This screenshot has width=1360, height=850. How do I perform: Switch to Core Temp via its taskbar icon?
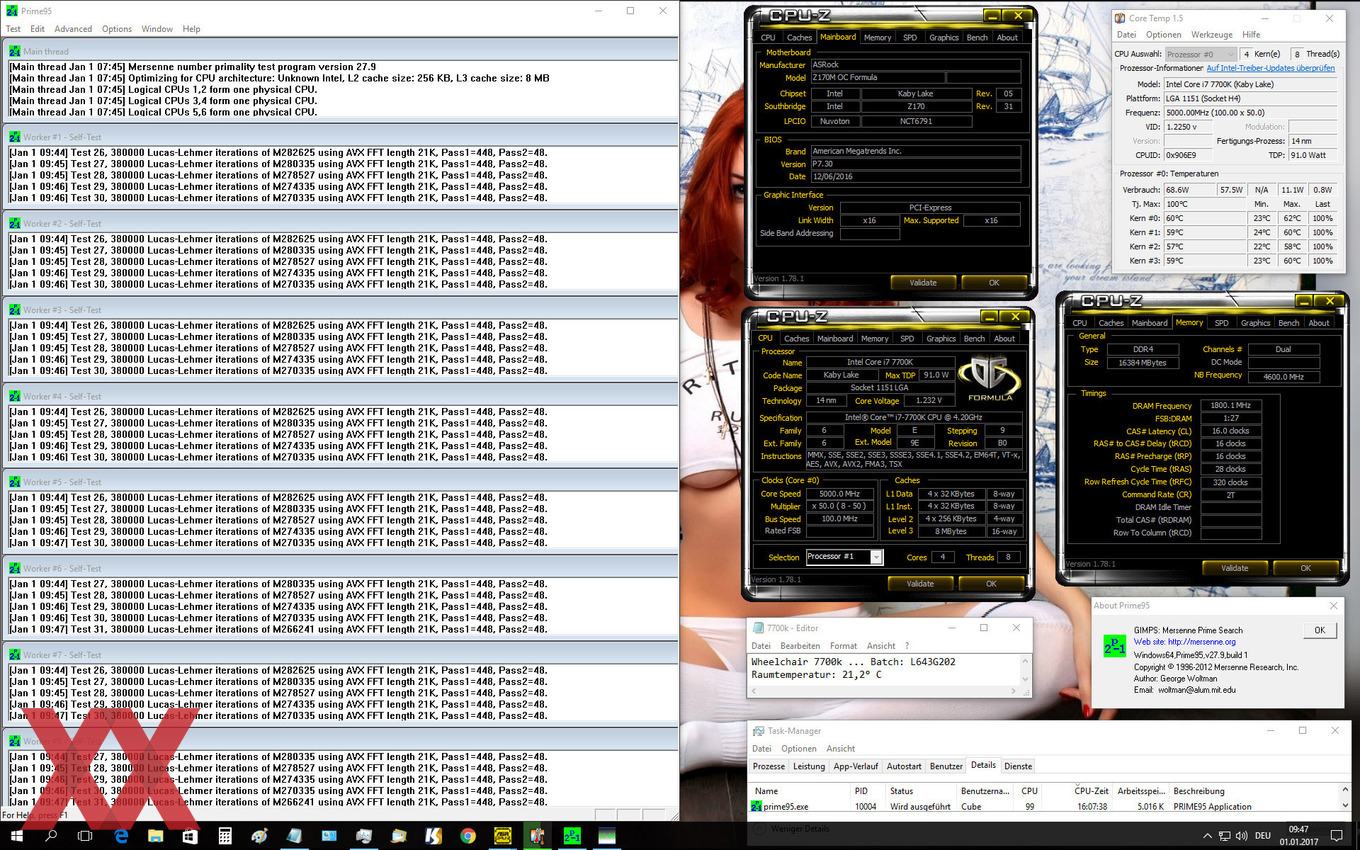pyautogui.click(x=537, y=836)
